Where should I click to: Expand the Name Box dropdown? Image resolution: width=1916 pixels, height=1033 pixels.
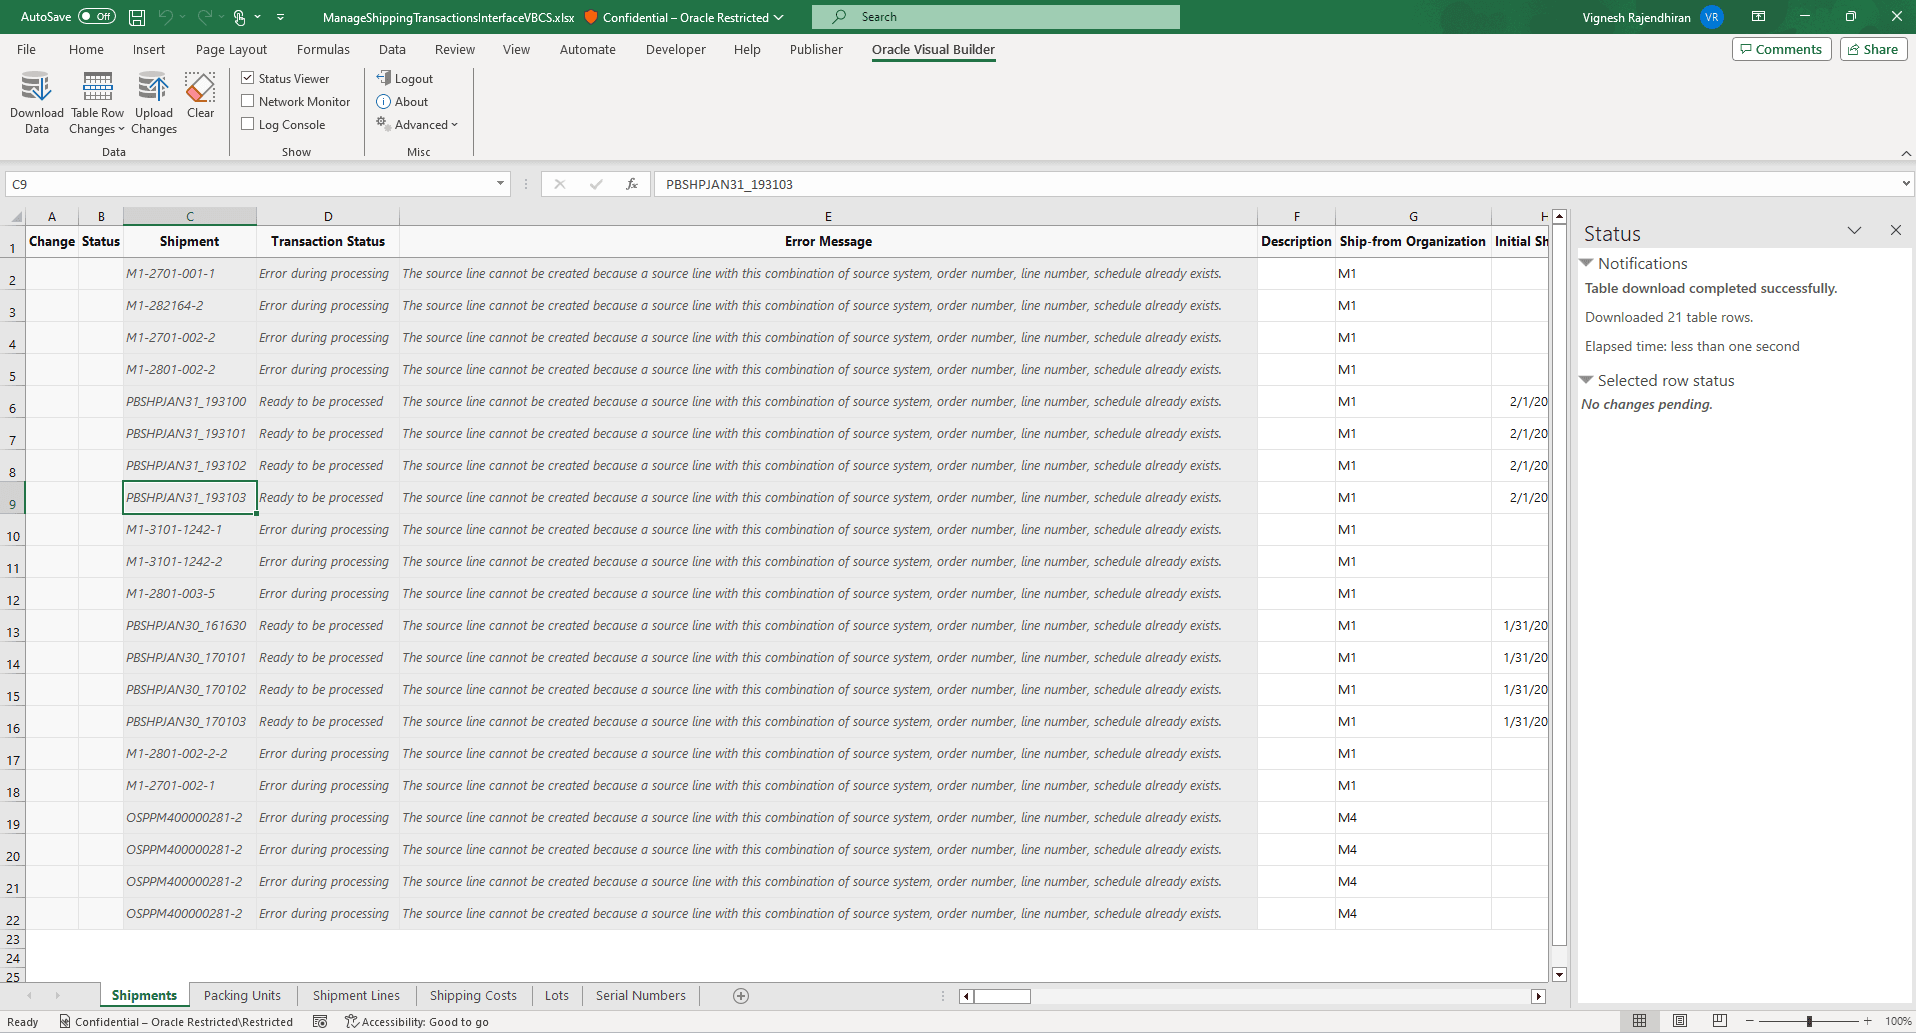coord(498,184)
